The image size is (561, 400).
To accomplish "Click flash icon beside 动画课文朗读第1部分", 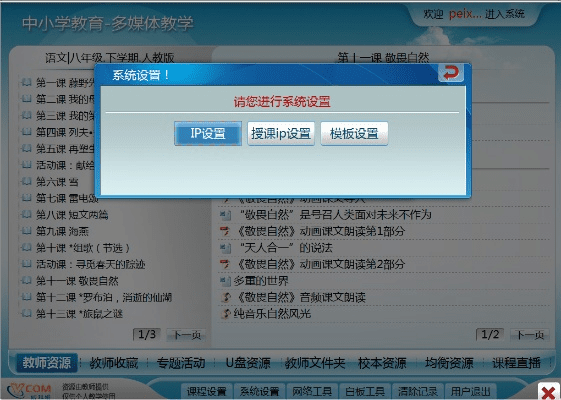I will coord(225,231).
